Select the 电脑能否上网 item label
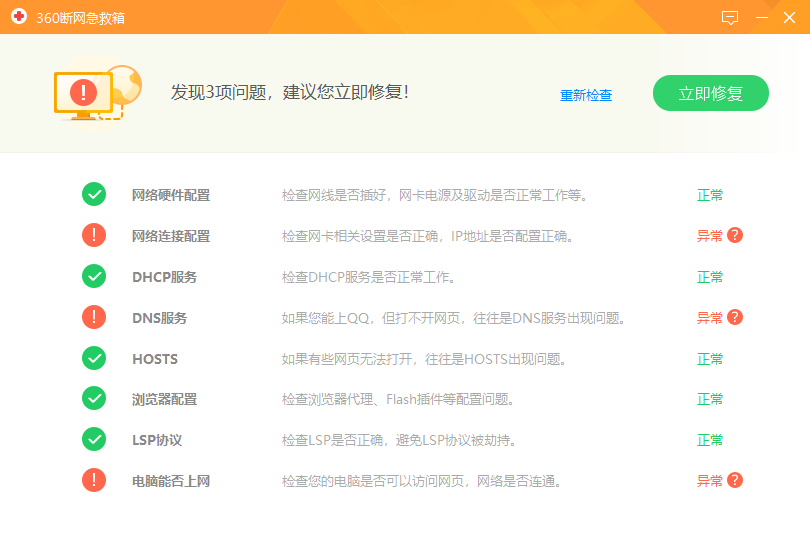The width and height of the screenshot is (810, 535). point(171,481)
